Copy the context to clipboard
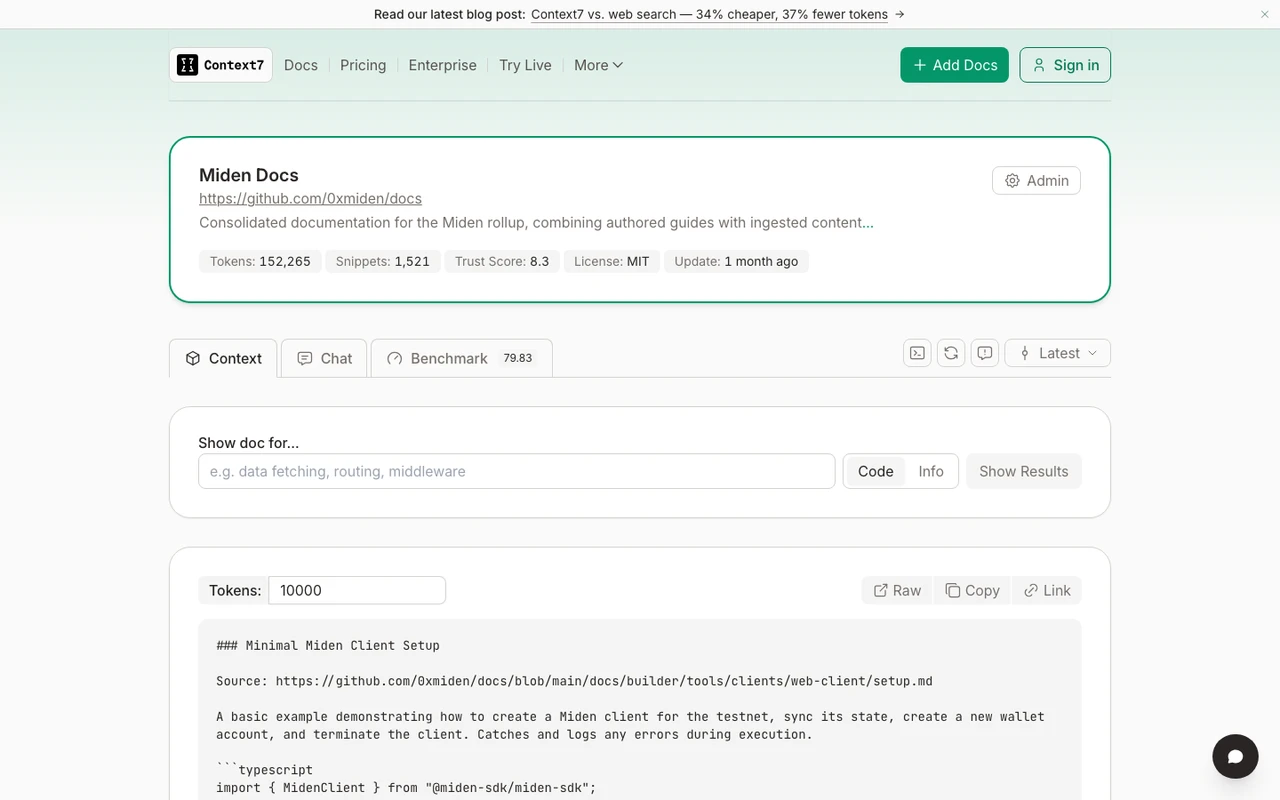The width and height of the screenshot is (1280, 800). pyautogui.click(x=972, y=590)
